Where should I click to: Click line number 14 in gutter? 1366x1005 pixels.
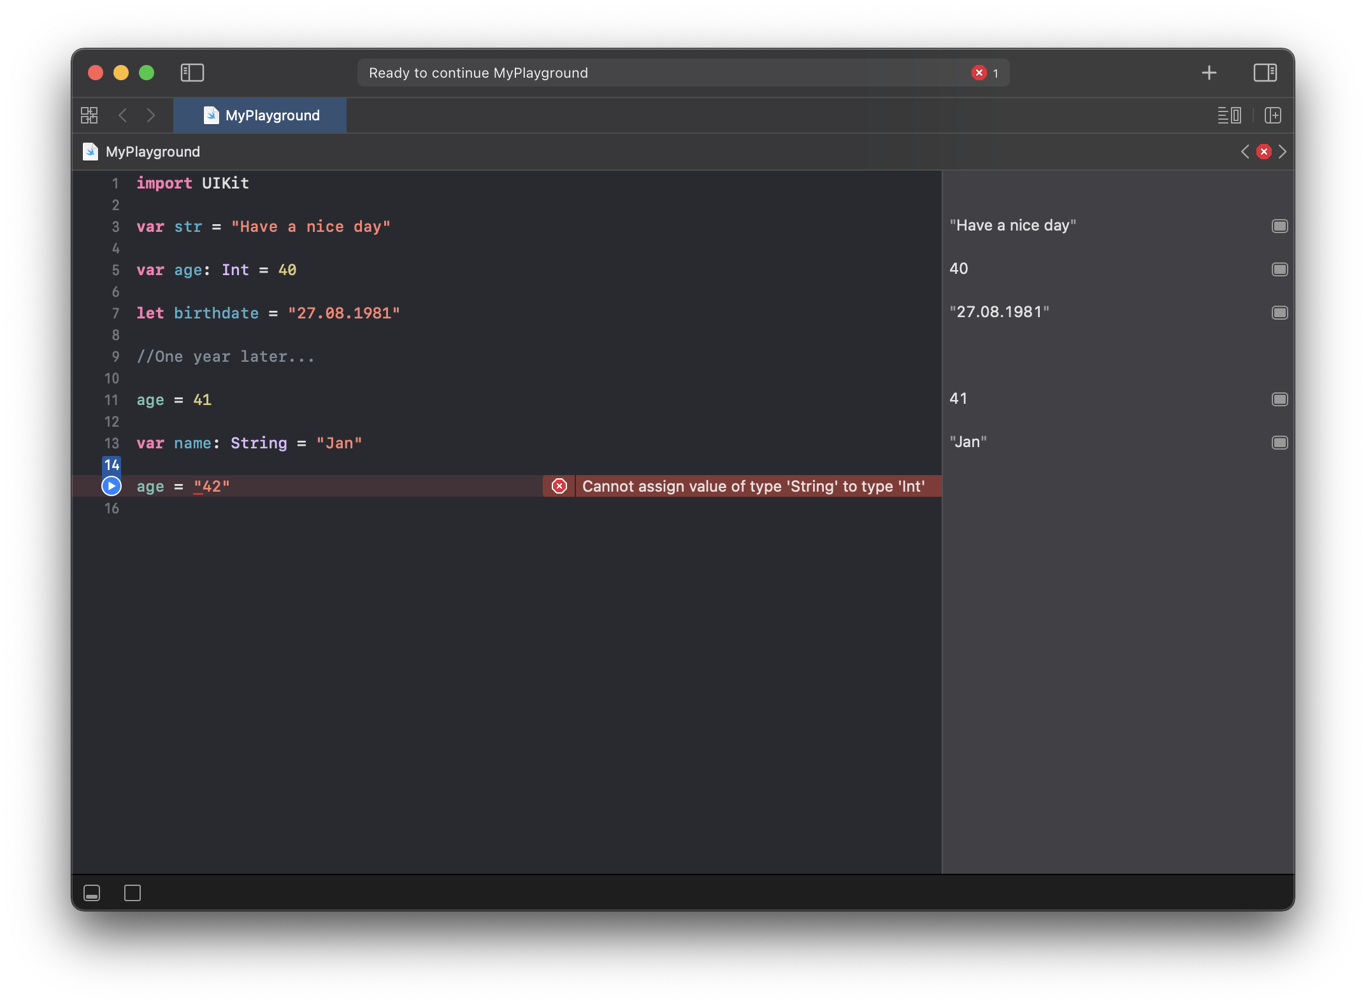click(x=111, y=465)
